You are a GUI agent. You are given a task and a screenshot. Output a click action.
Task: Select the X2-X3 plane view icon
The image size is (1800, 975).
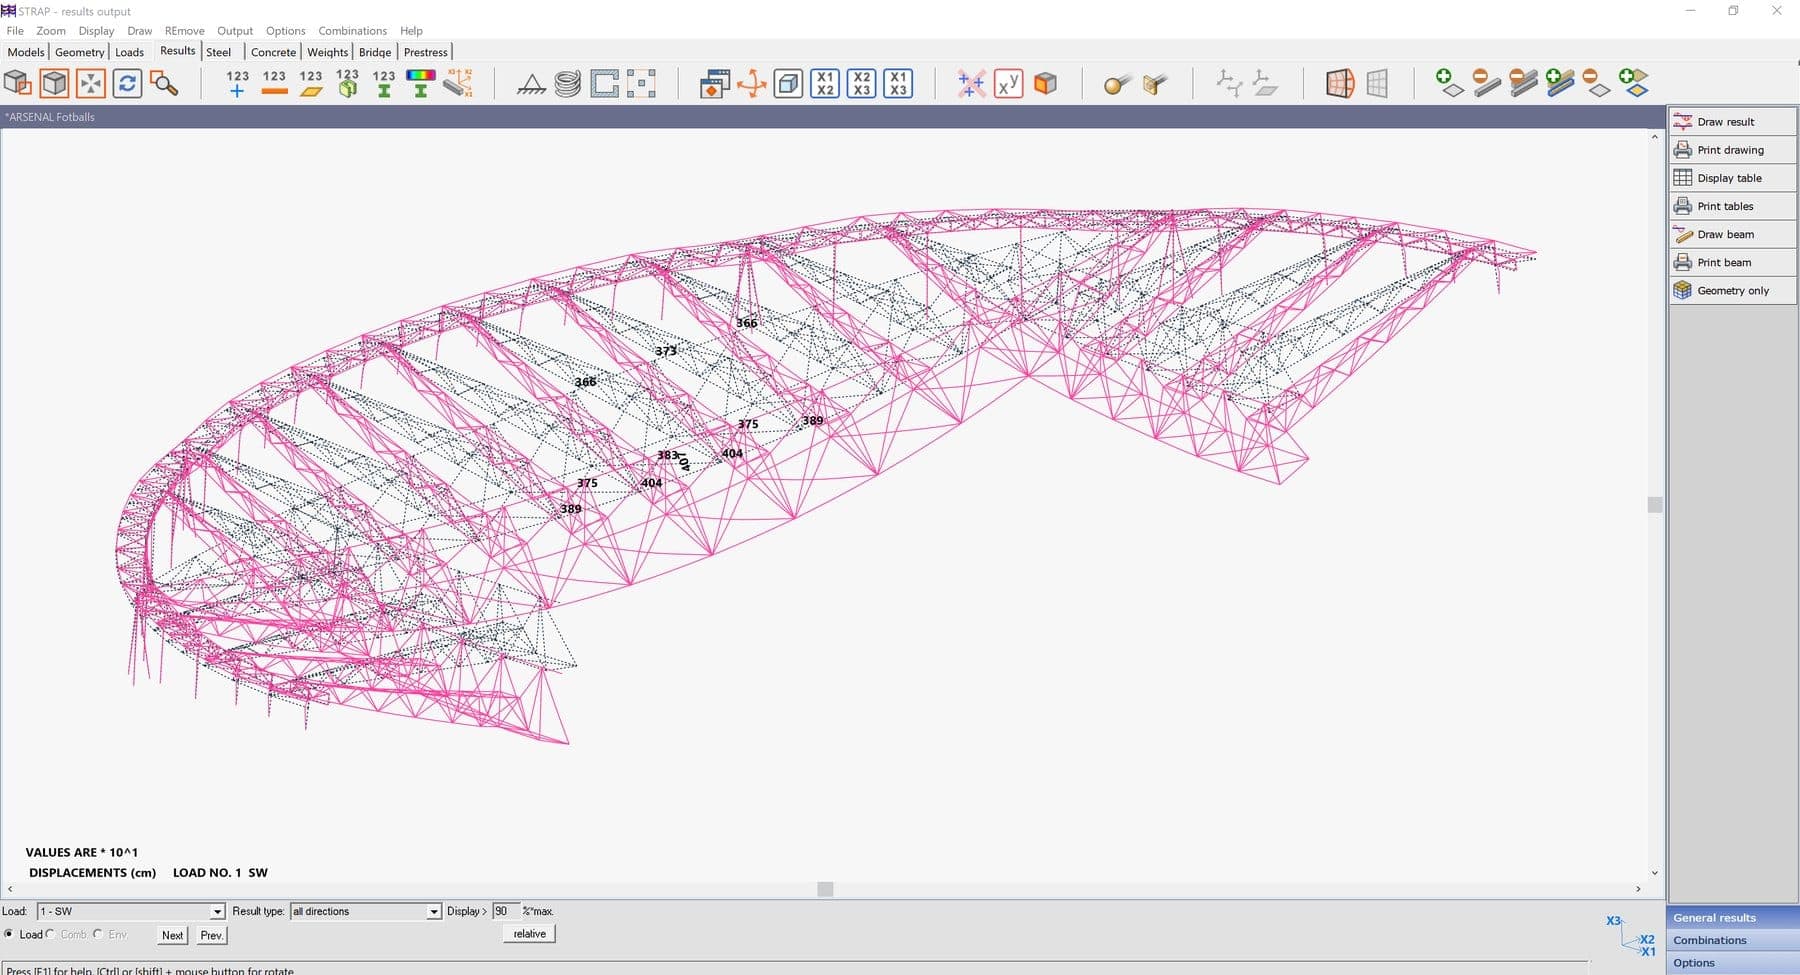862,83
